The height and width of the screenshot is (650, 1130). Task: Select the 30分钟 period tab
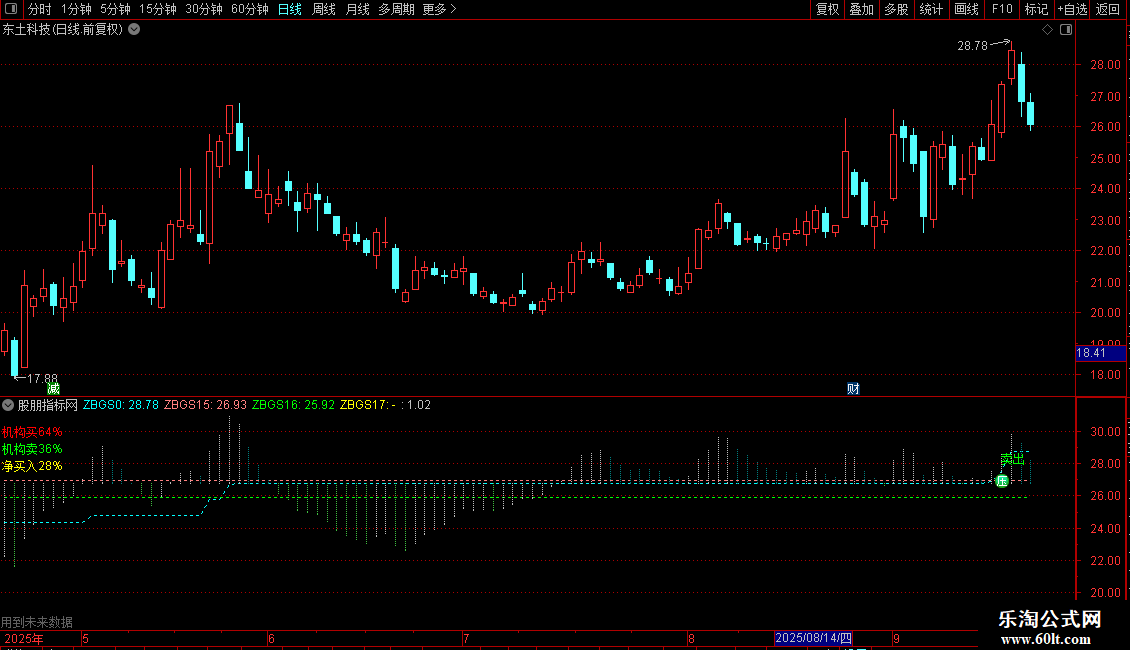coord(204,9)
